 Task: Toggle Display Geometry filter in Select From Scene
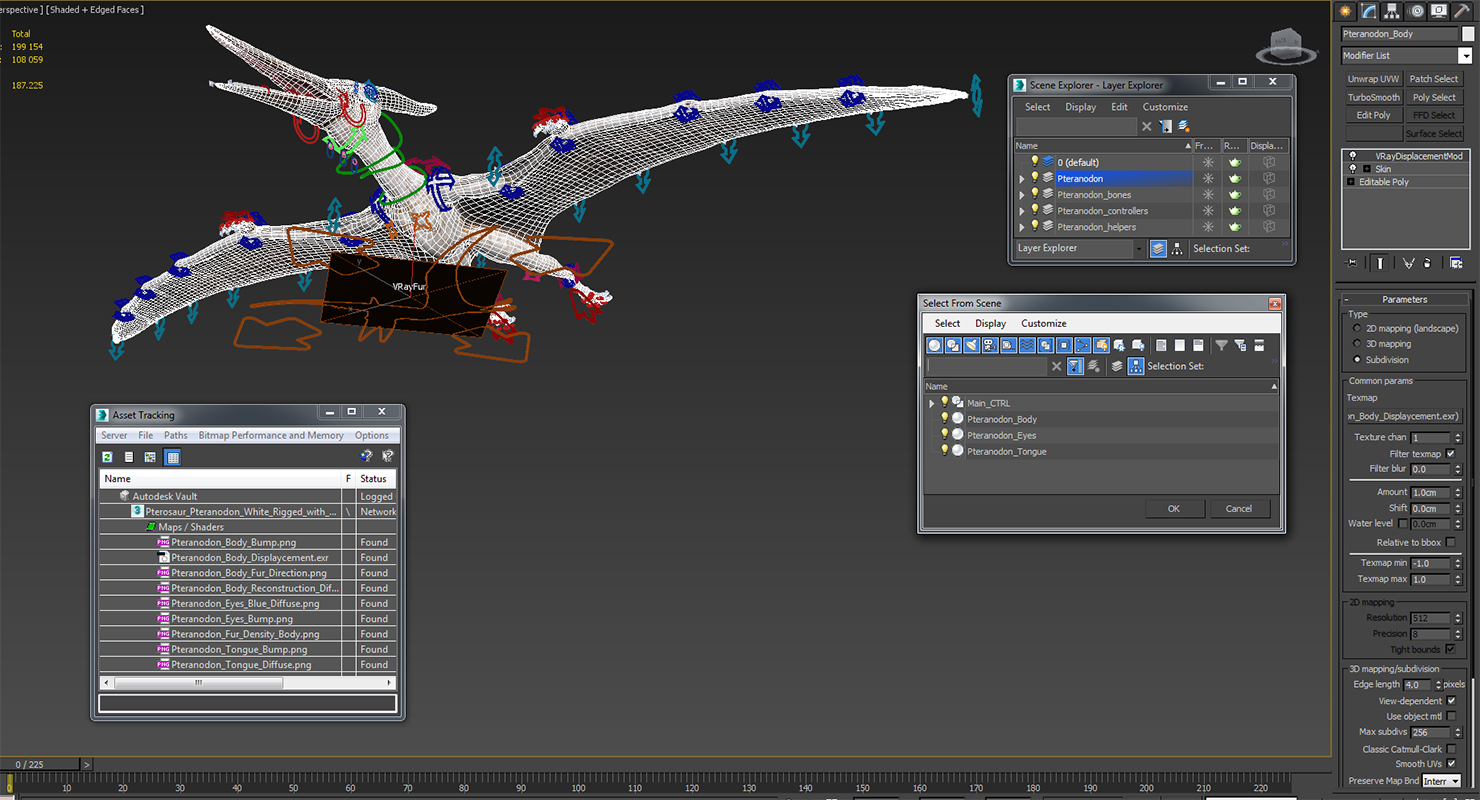pos(934,345)
